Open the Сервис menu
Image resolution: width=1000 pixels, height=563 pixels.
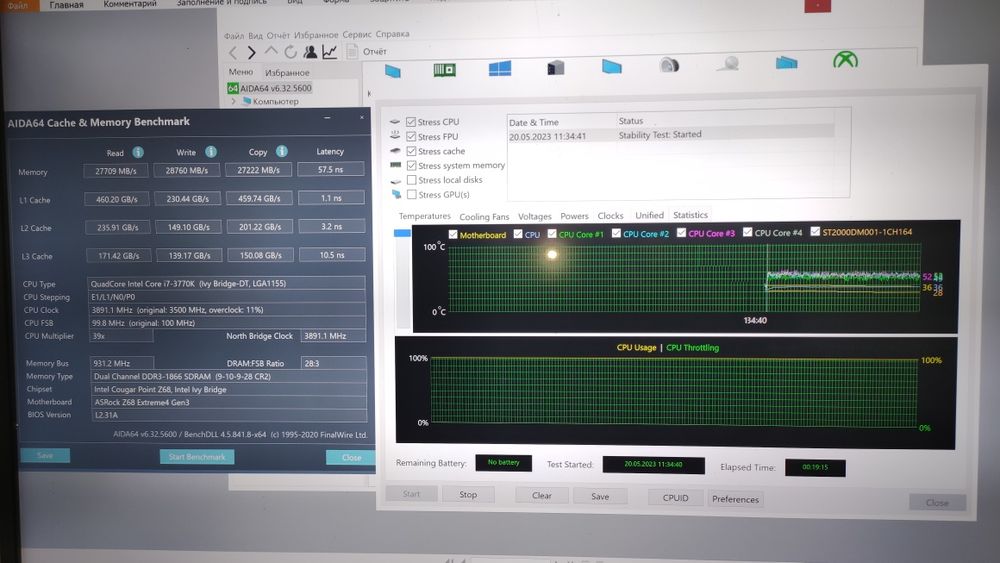(357, 34)
